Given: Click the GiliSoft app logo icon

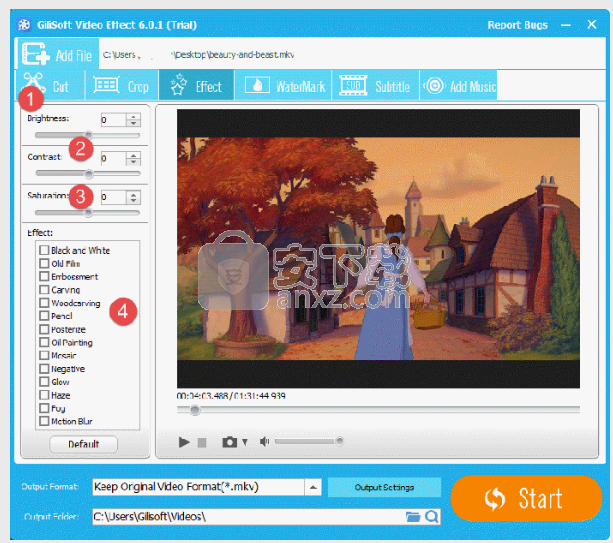Looking at the screenshot, I should click(24, 25).
